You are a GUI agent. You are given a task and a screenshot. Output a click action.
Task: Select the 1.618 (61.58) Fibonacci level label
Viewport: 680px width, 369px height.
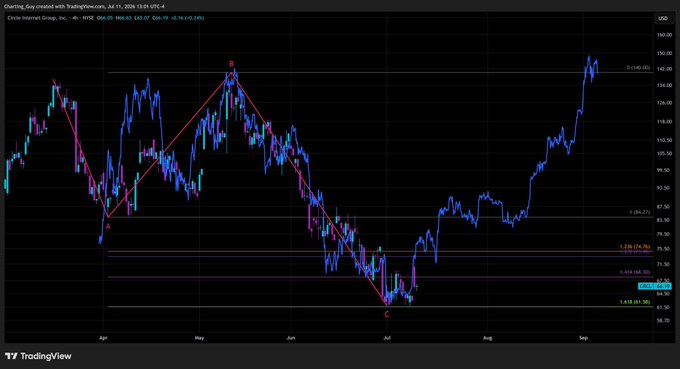coord(635,302)
